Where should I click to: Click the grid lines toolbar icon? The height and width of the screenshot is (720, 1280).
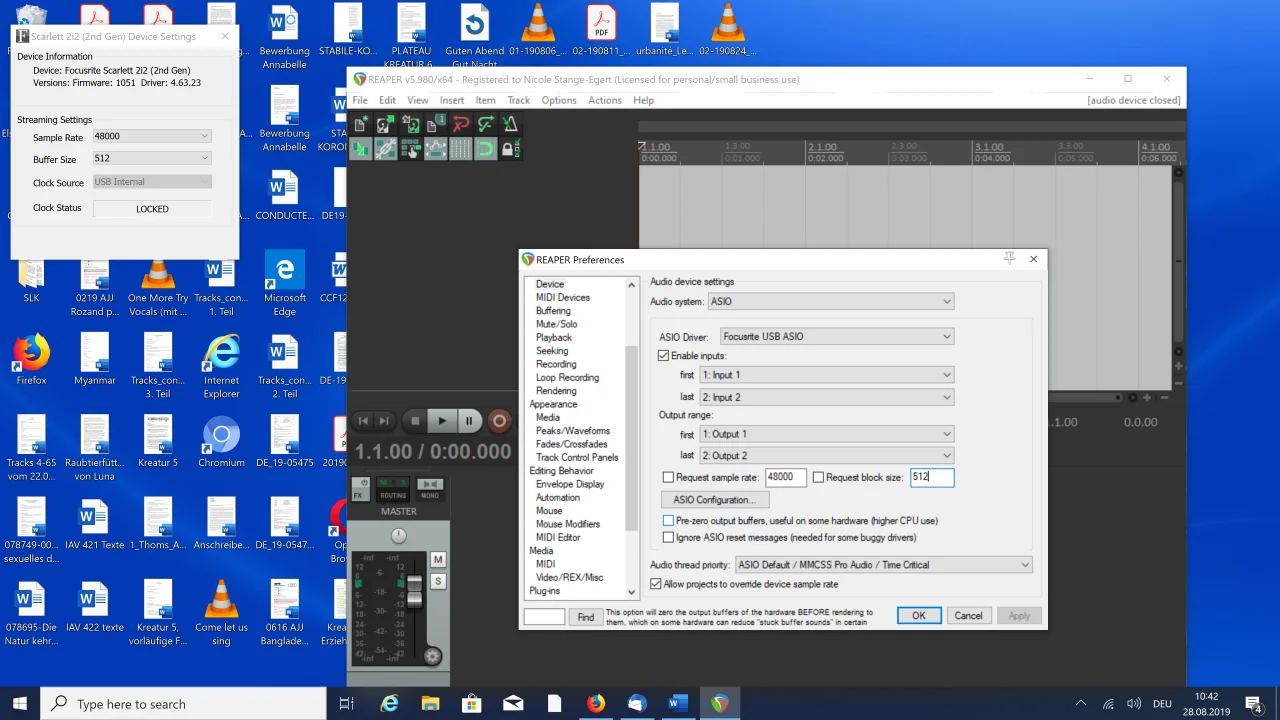coord(460,149)
